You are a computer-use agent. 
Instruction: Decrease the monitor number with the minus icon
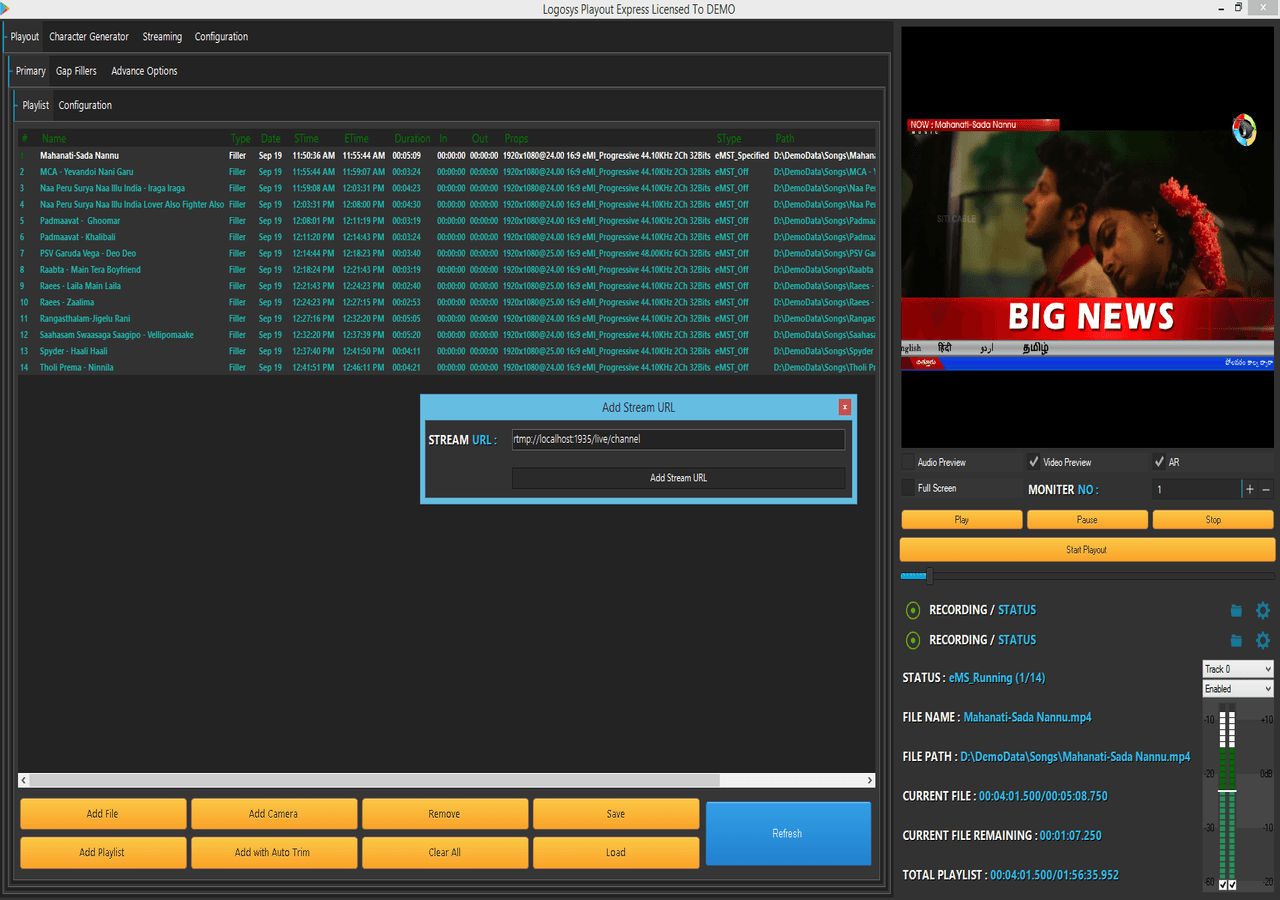[x=1266, y=489]
